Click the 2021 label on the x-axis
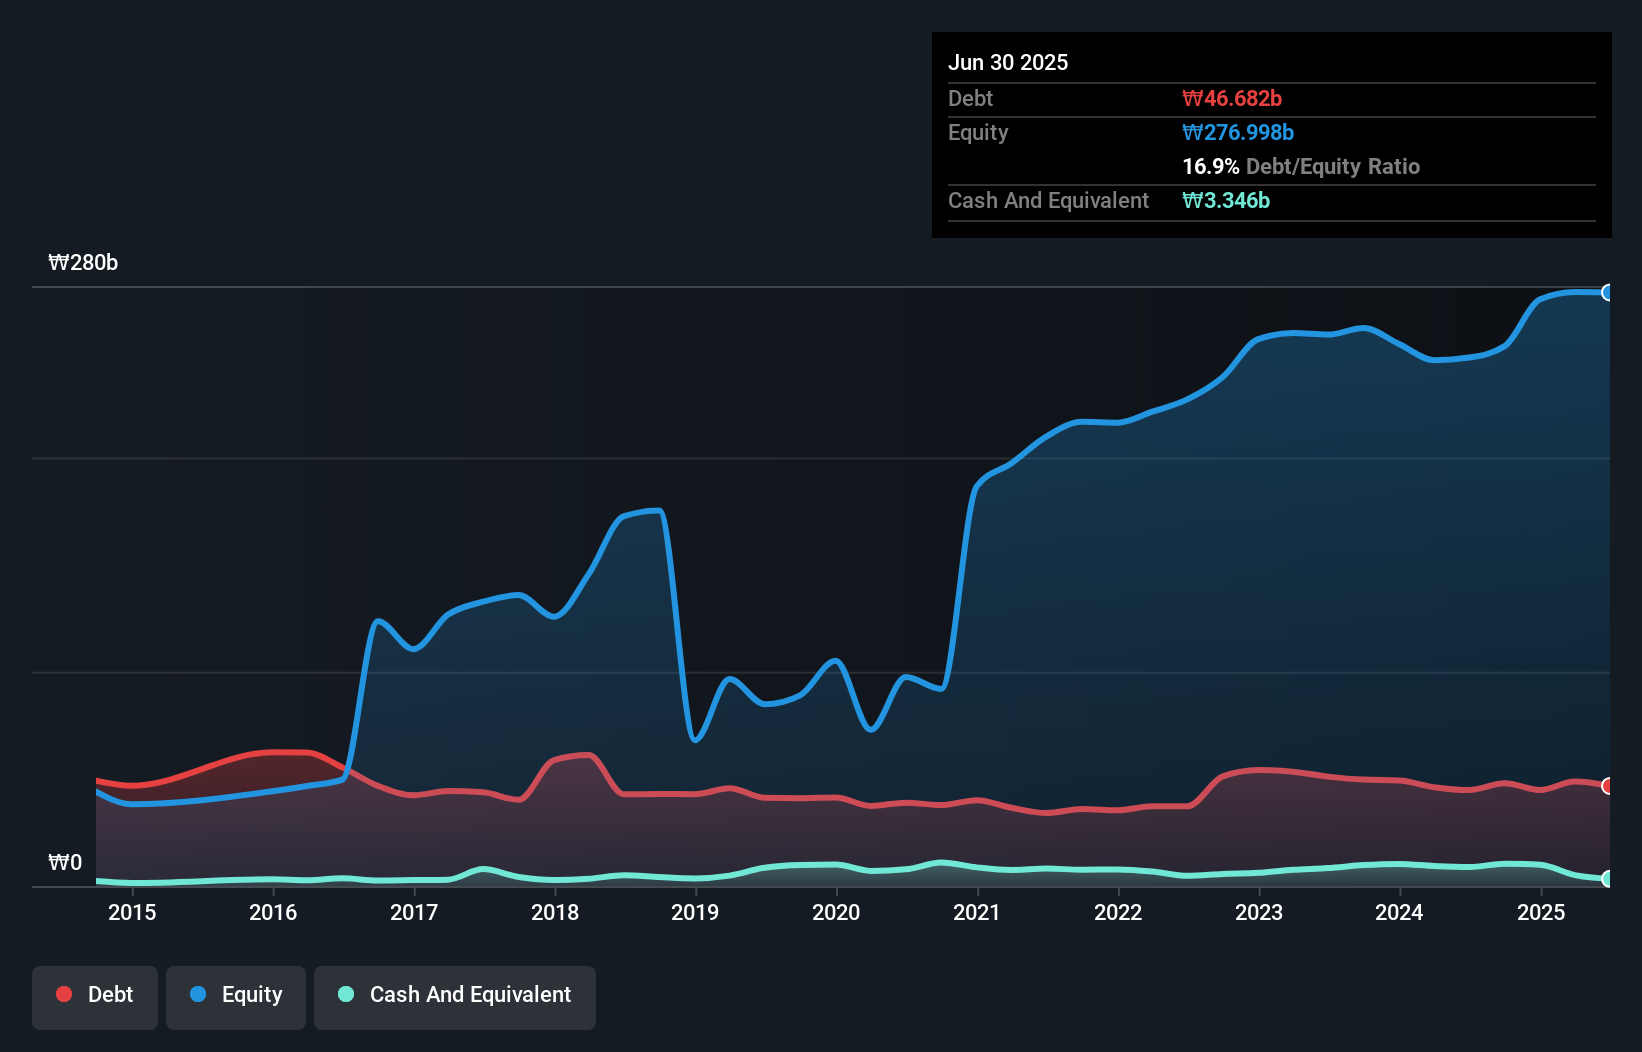The width and height of the screenshot is (1642, 1052). coord(978,912)
